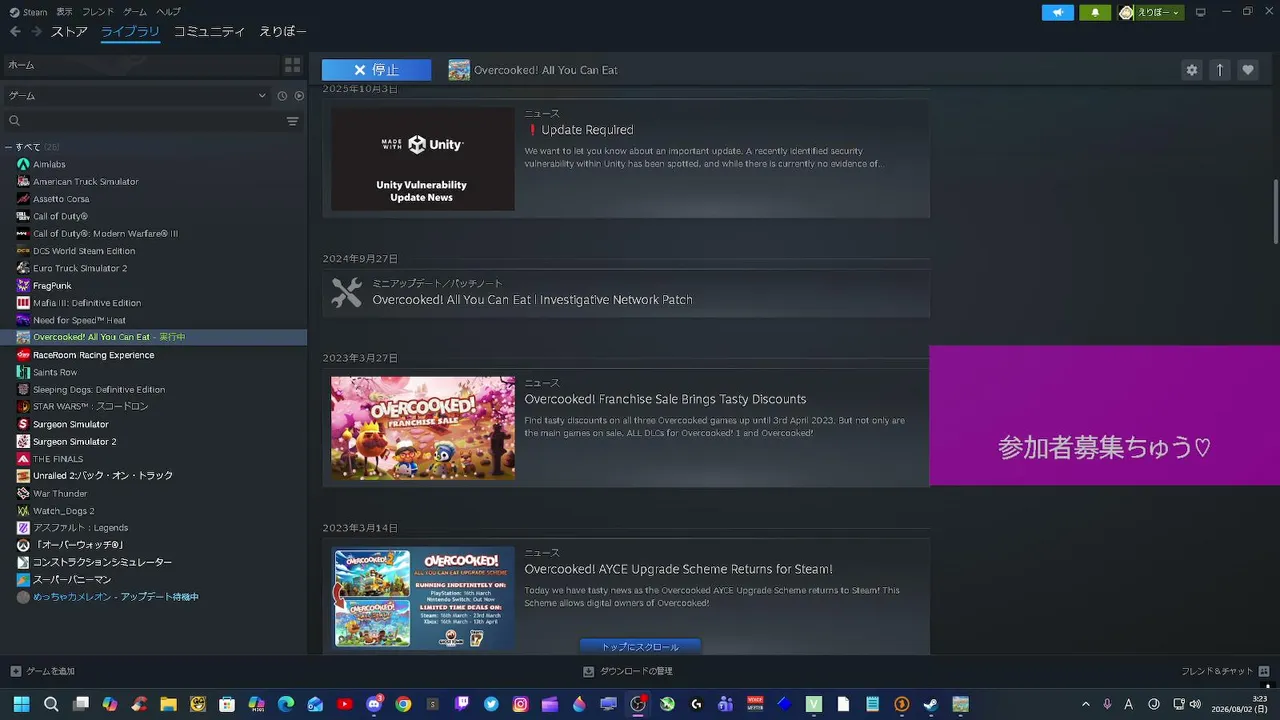Screen dimensions: 1280x720
Task: Select THE FINALS in library
Action: 58,459
